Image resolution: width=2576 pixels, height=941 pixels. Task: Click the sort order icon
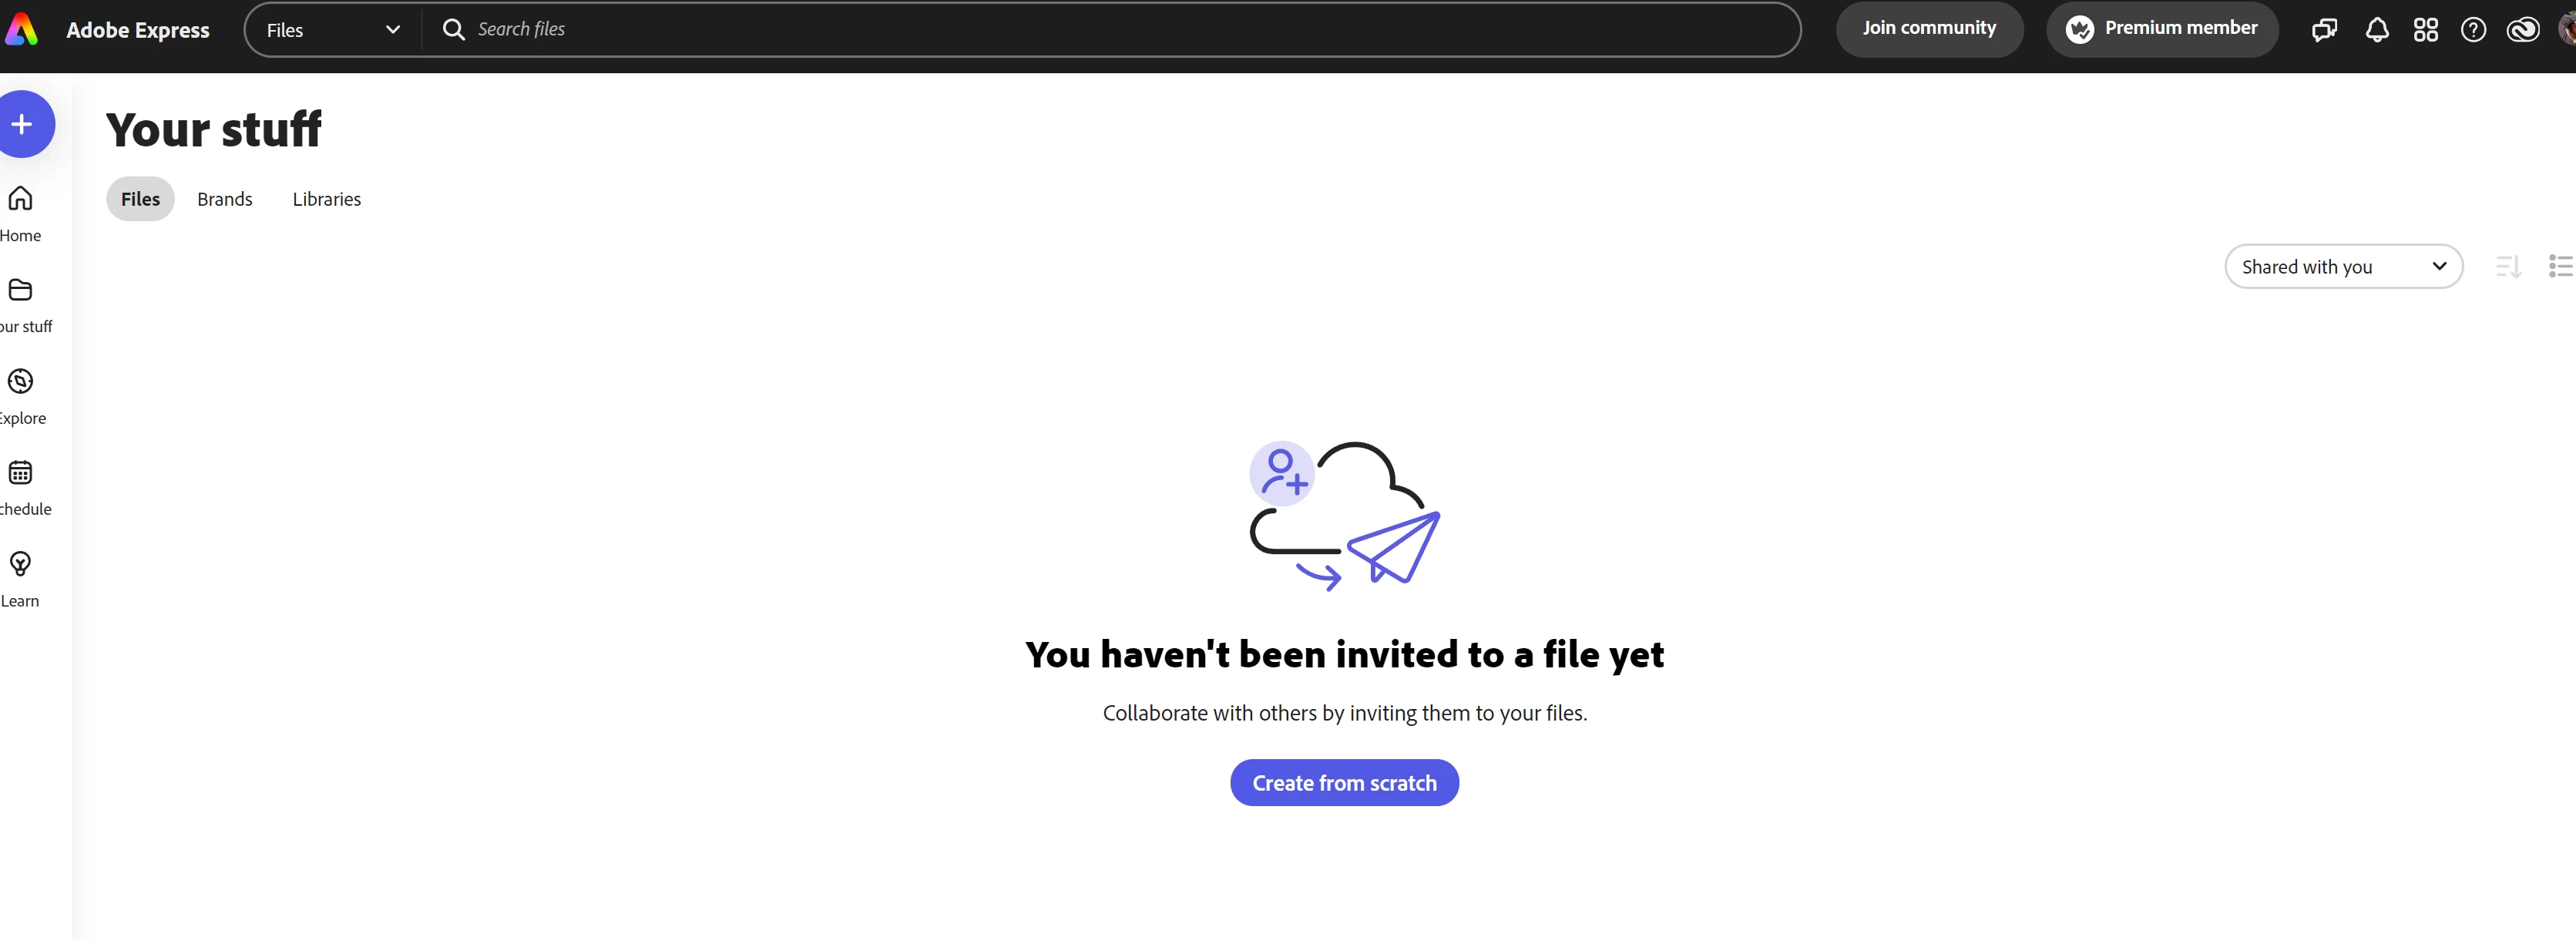2508,267
